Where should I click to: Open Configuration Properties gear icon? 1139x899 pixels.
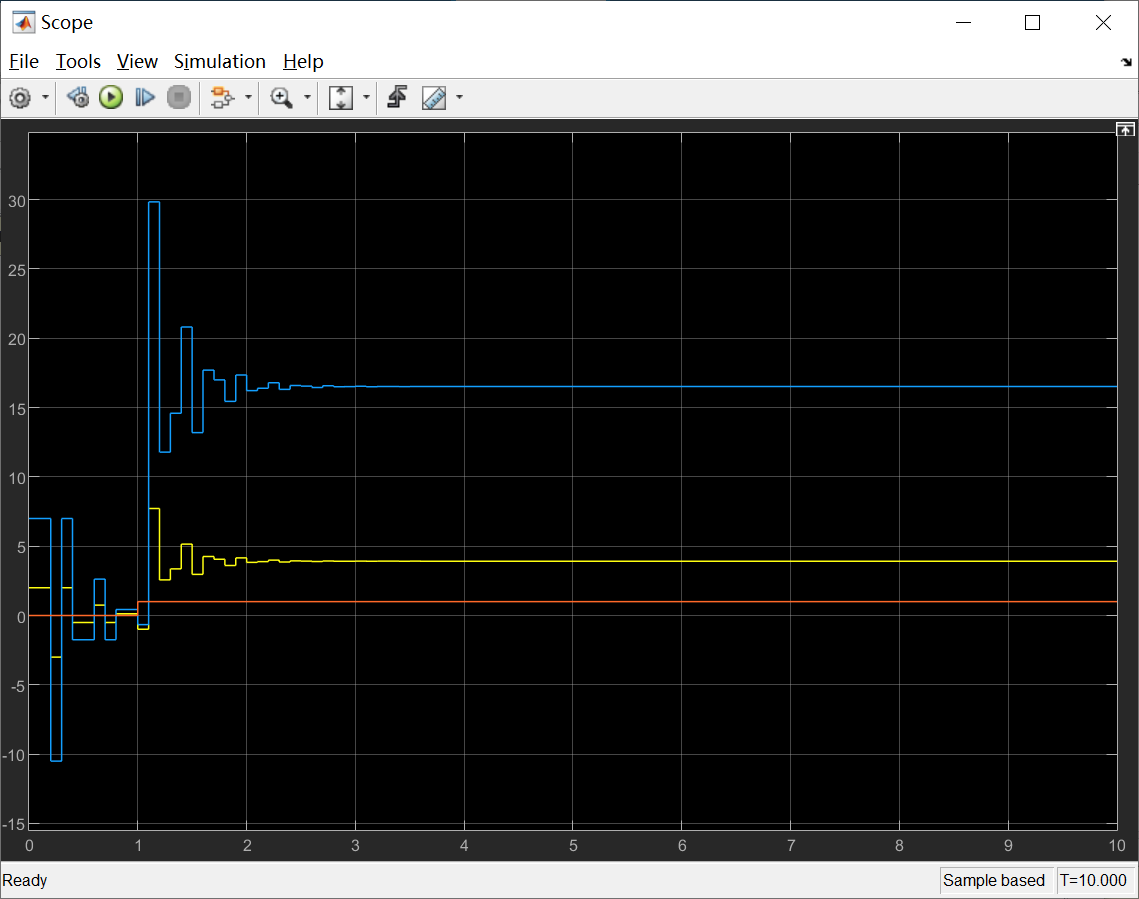point(20,97)
